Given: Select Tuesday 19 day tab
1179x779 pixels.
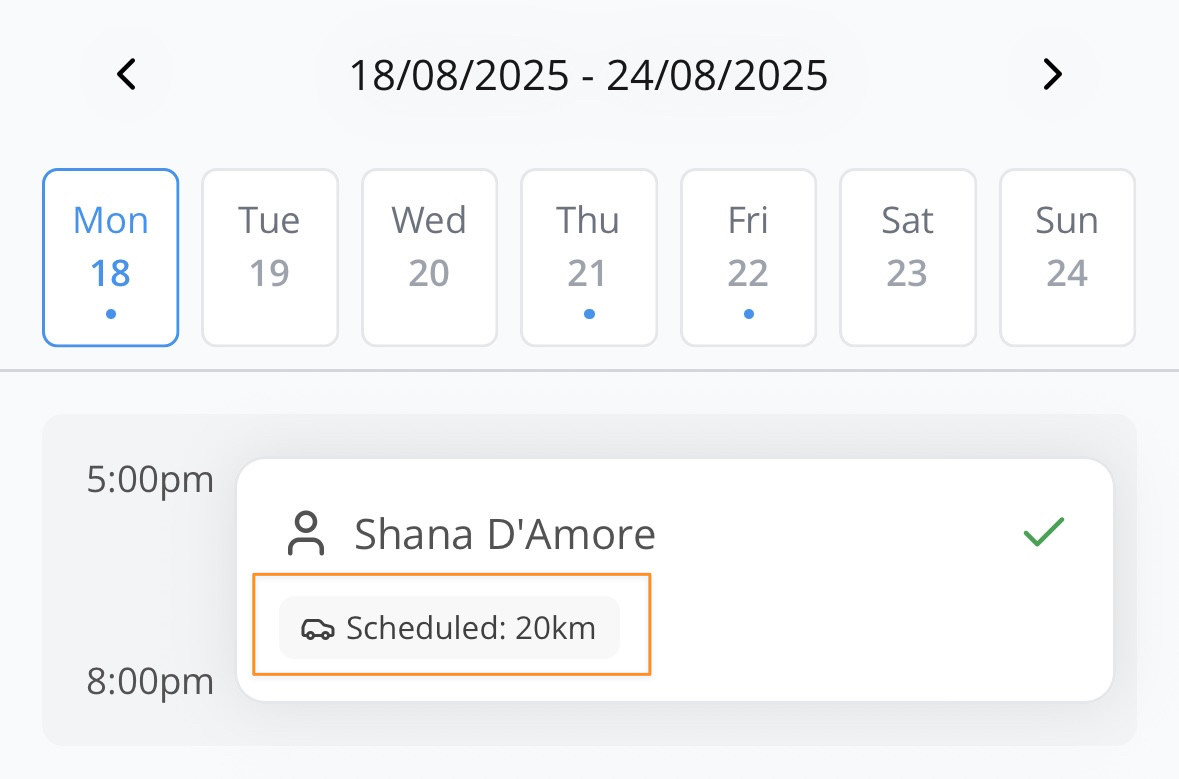Looking at the screenshot, I should click(x=270, y=257).
